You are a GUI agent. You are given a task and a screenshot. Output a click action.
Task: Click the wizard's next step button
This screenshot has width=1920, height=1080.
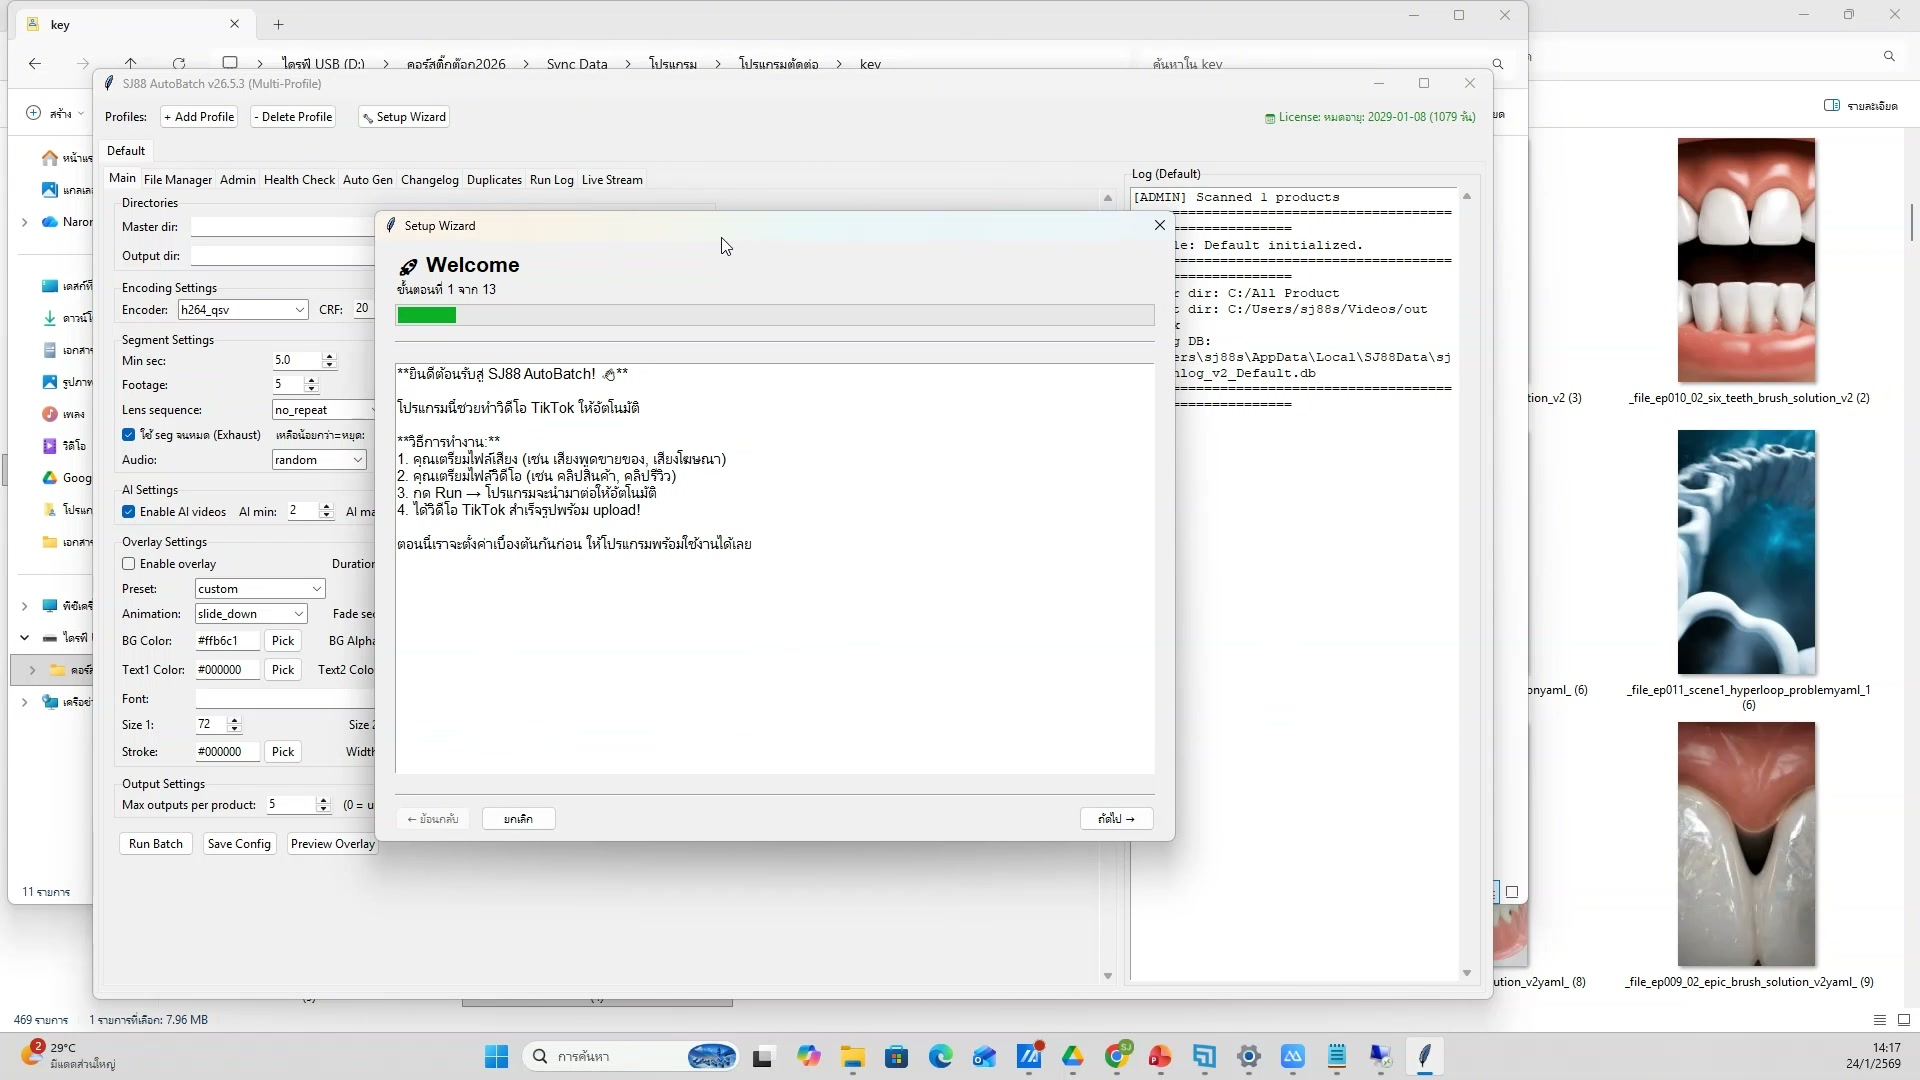pyautogui.click(x=1116, y=819)
